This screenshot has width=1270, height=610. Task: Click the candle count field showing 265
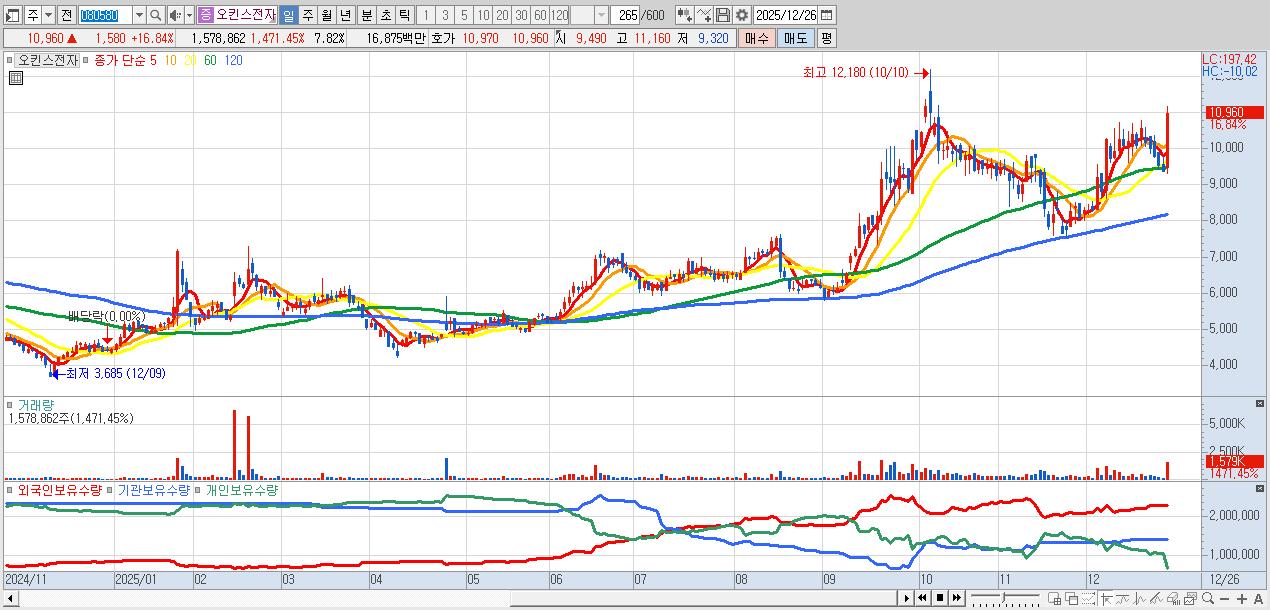(625, 15)
